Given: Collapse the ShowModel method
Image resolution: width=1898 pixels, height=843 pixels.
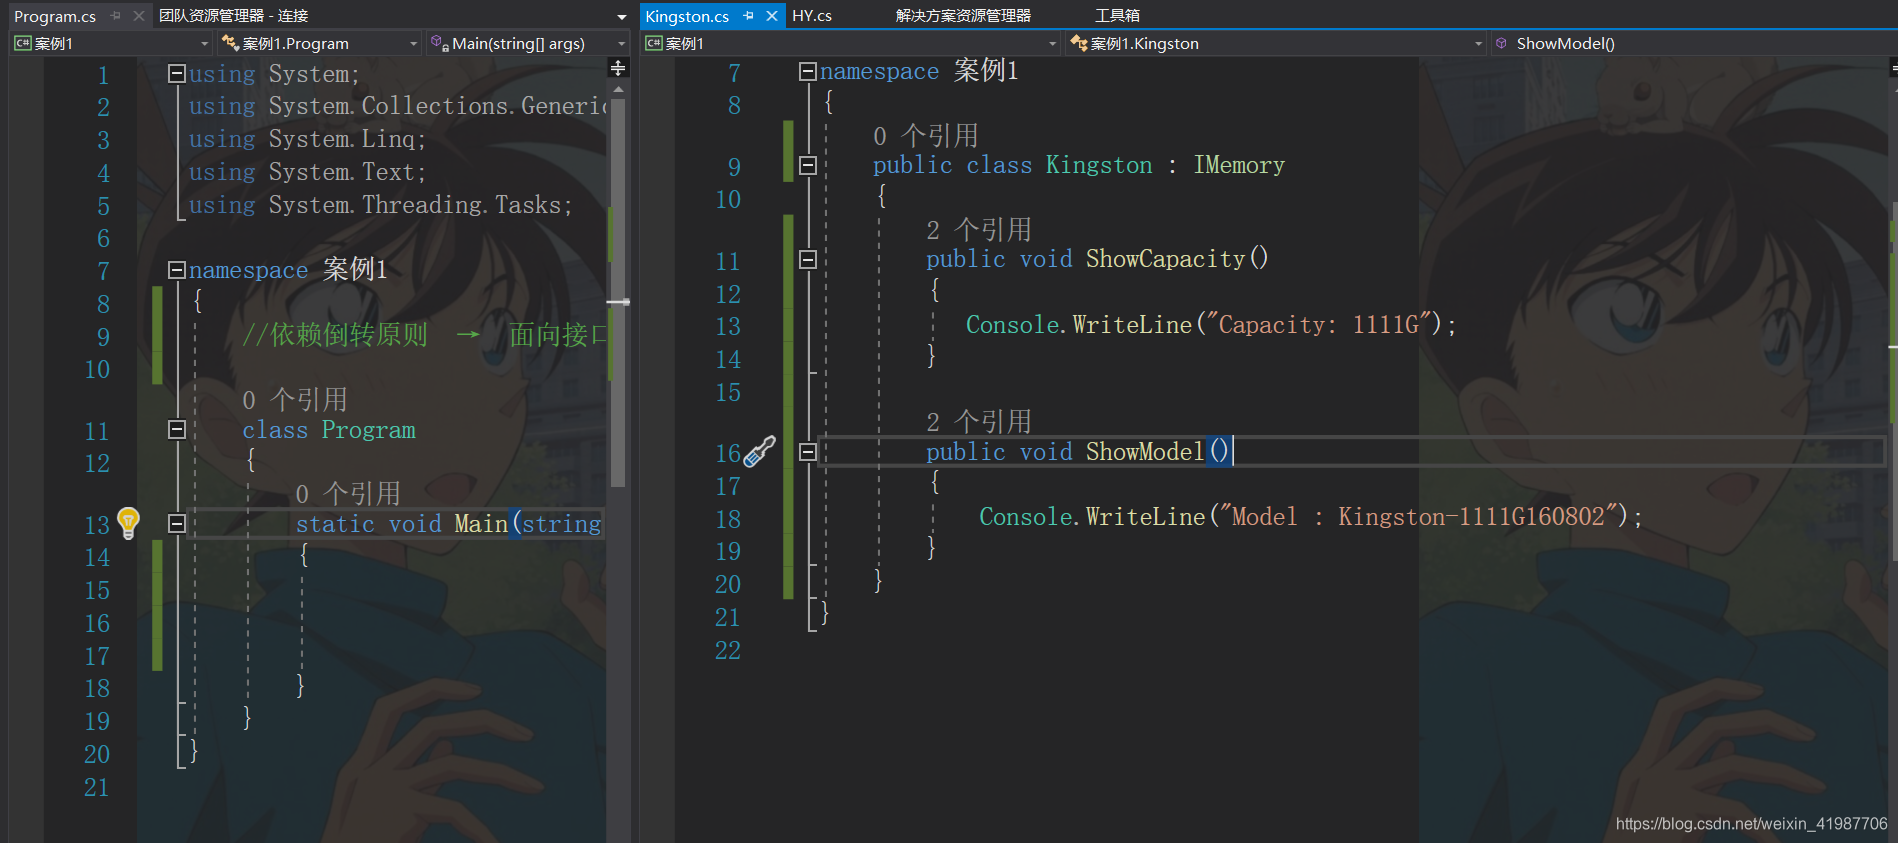Looking at the screenshot, I should click(x=808, y=452).
